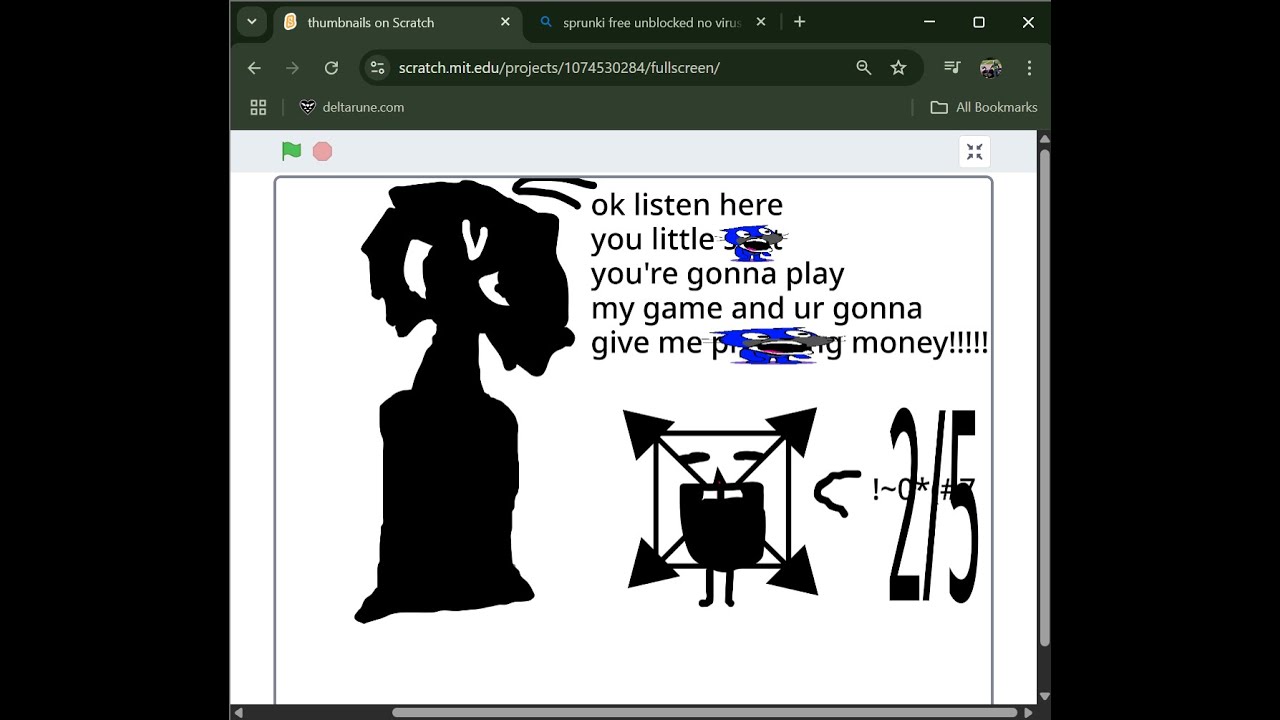Open the All Bookmarks folder
Image resolution: width=1280 pixels, height=720 pixels.
click(x=984, y=107)
